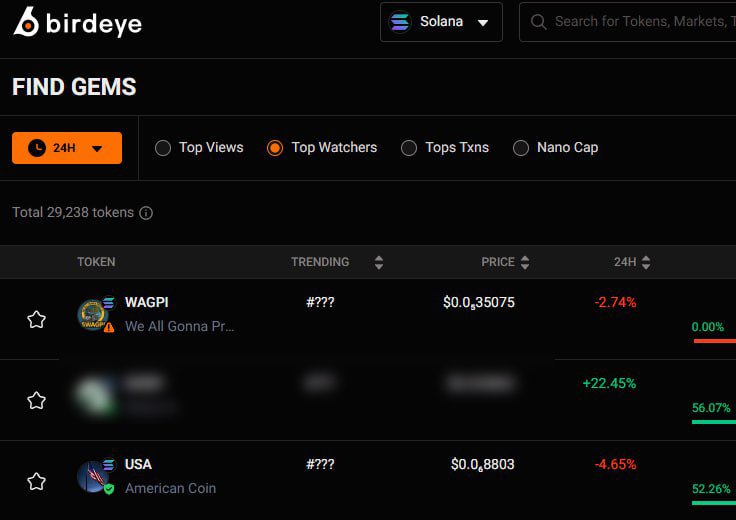Viewport: 736px width, 520px height.
Task: Click the WAGPI price $0.0₅35075
Action: click(479, 303)
